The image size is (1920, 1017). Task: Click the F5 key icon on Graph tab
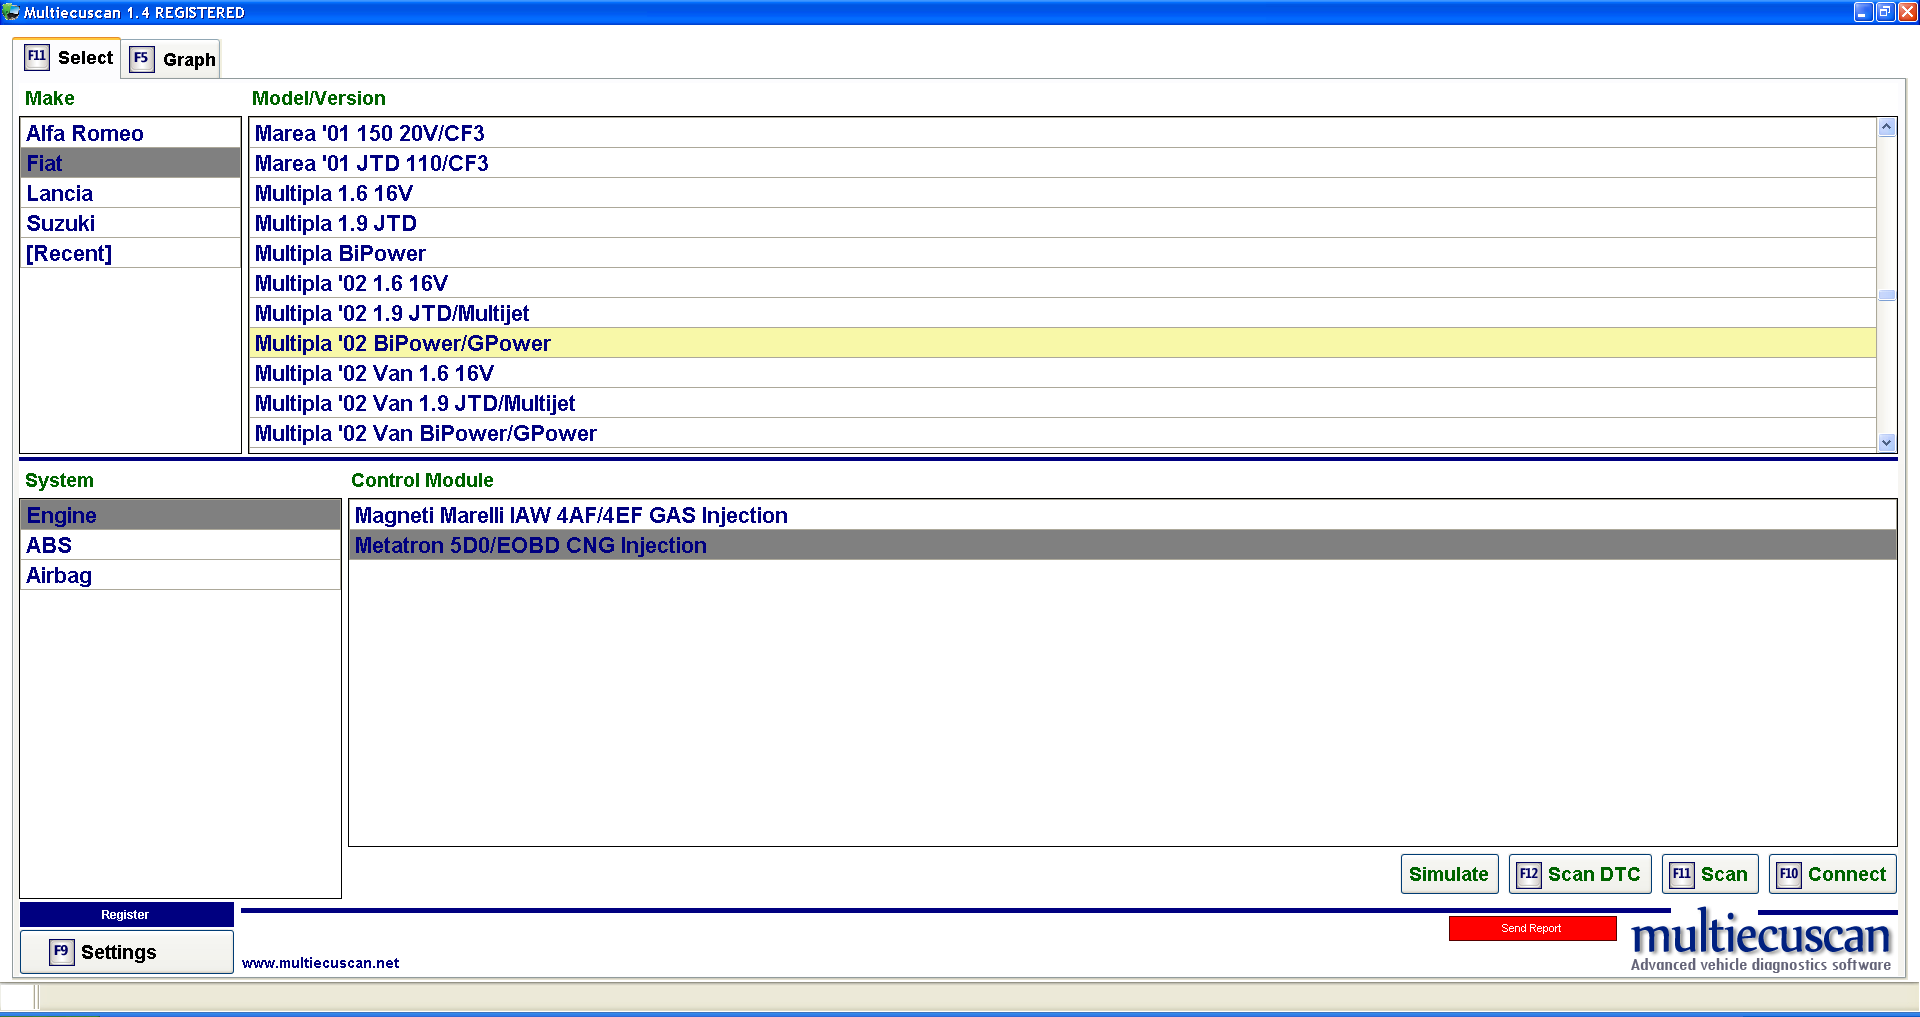(141, 58)
